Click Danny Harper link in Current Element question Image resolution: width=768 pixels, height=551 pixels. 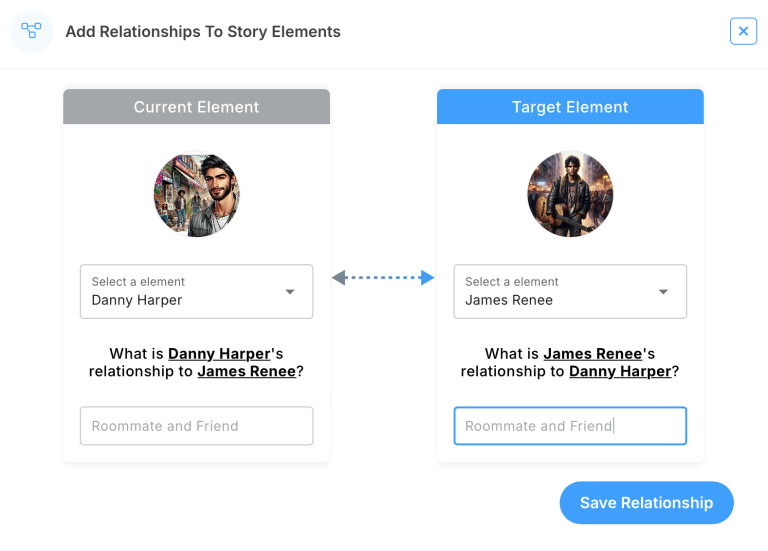click(x=219, y=354)
